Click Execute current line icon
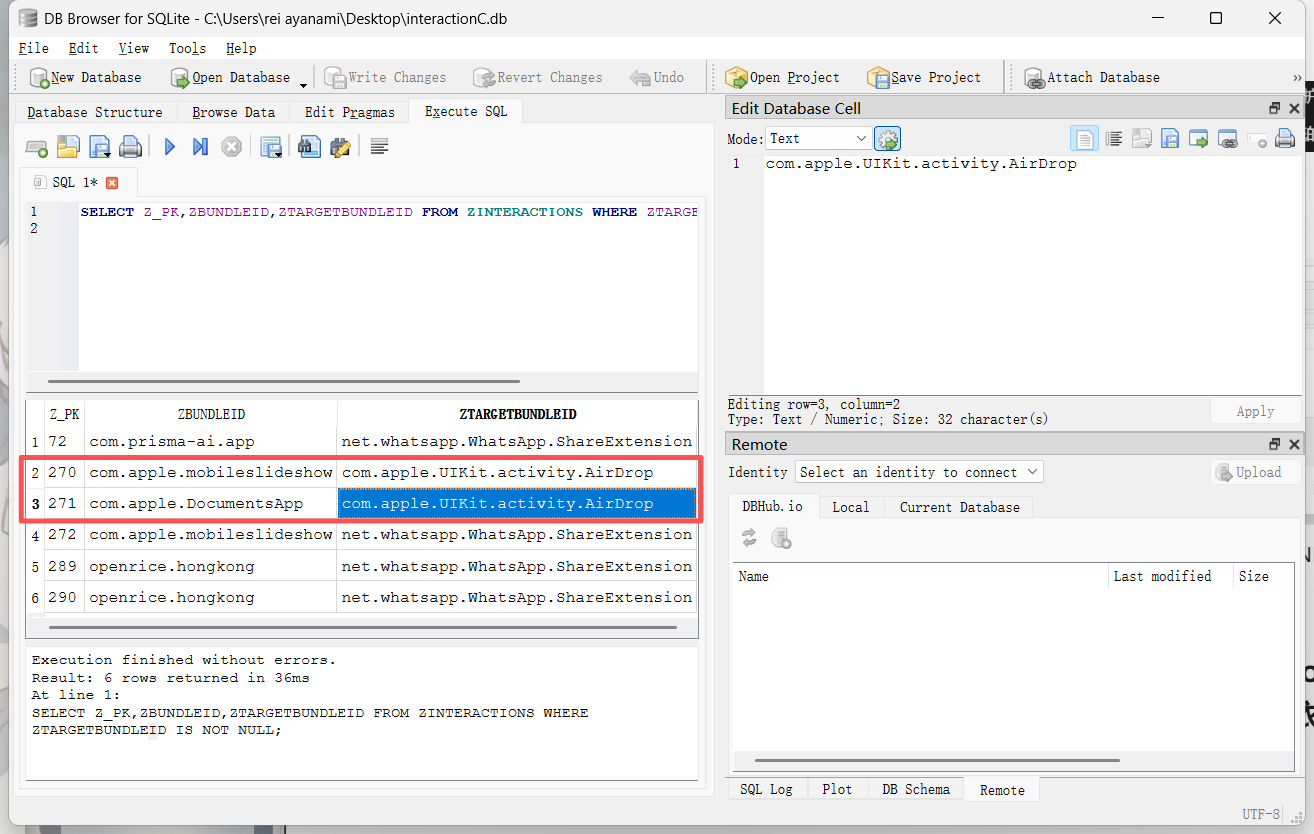The image size is (1314, 834). (x=200, y=147)
